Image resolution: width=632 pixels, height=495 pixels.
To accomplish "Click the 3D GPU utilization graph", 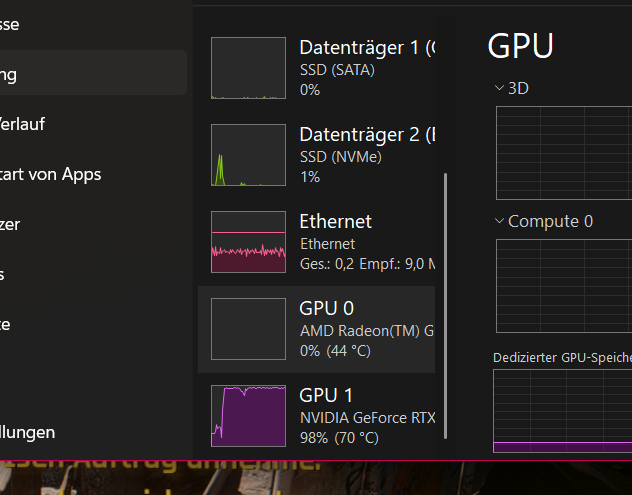I will [x=564, y=153].
